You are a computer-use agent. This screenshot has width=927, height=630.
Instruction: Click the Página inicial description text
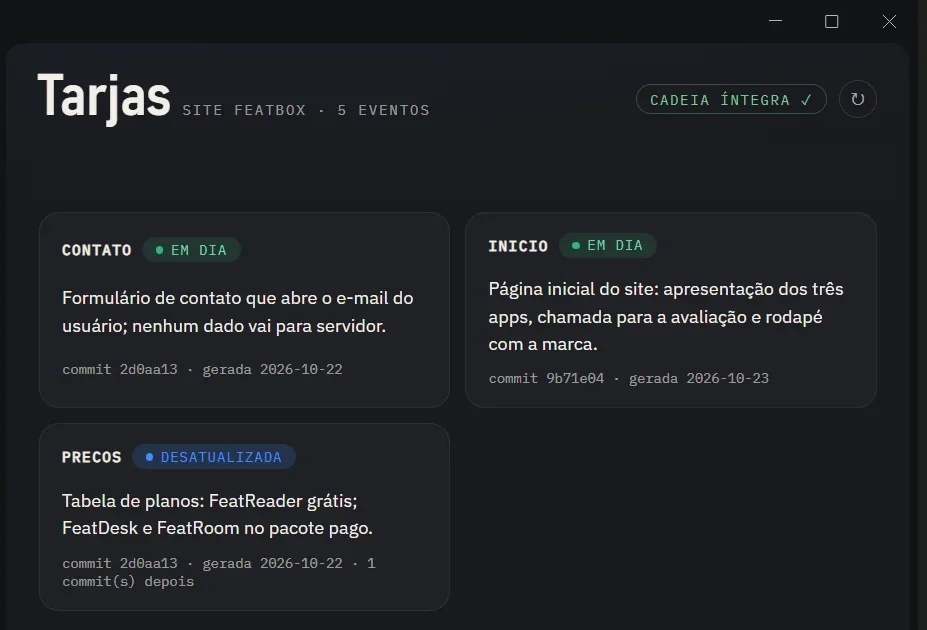(x=666, y=316)
